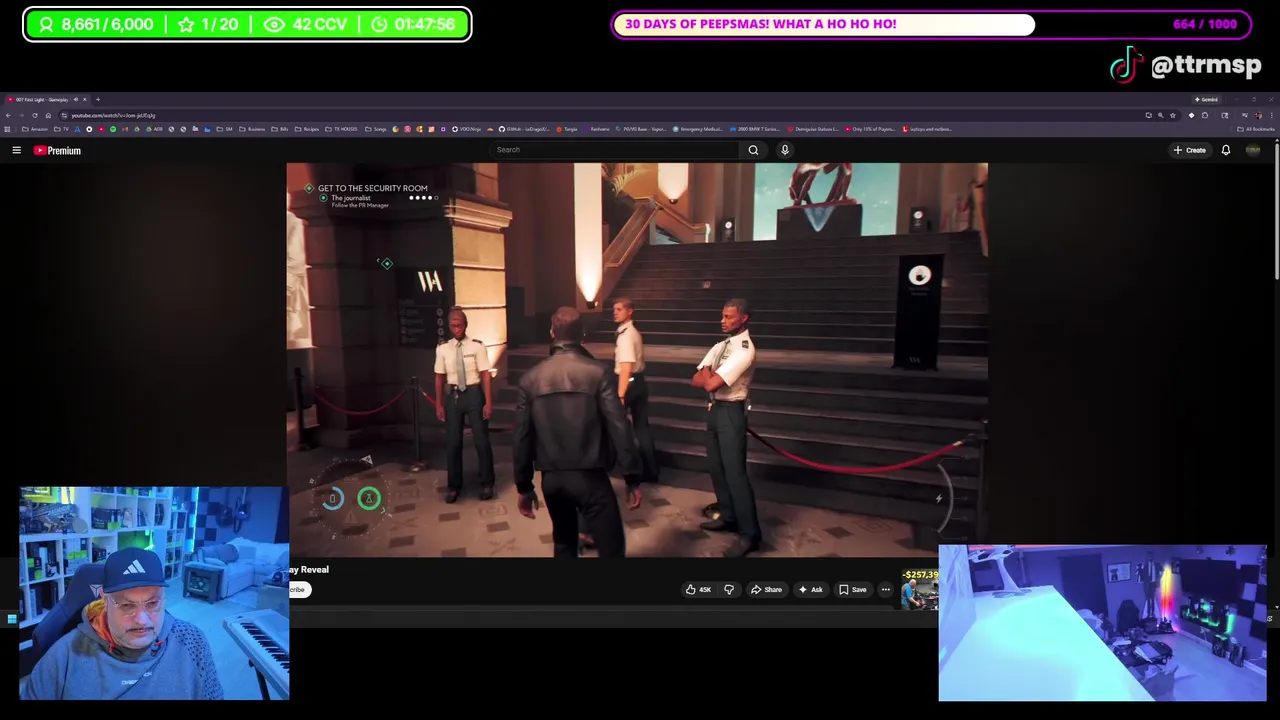This screenshot has width=1280, height=720.
Task: Click the Subscribe button under video
Action: [298, 590]
